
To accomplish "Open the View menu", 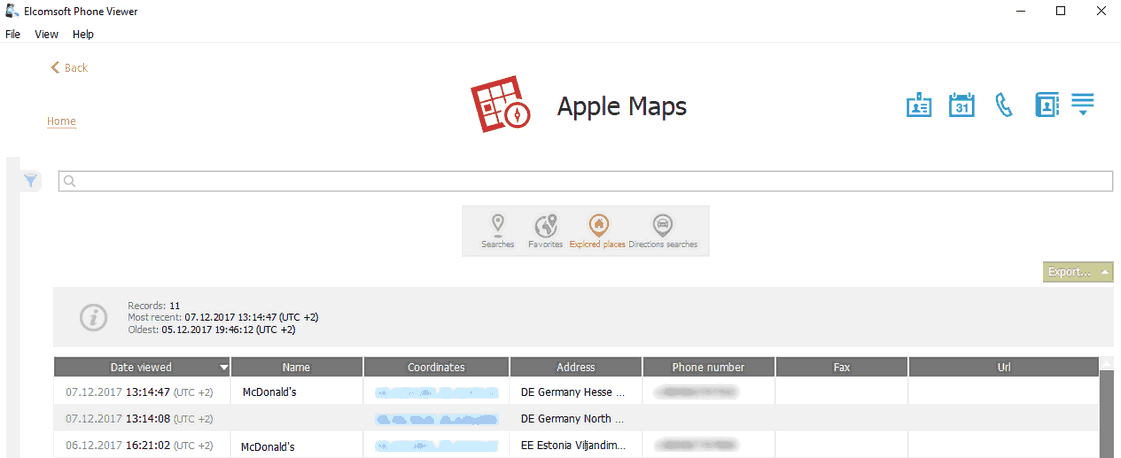I will (46, 34).
